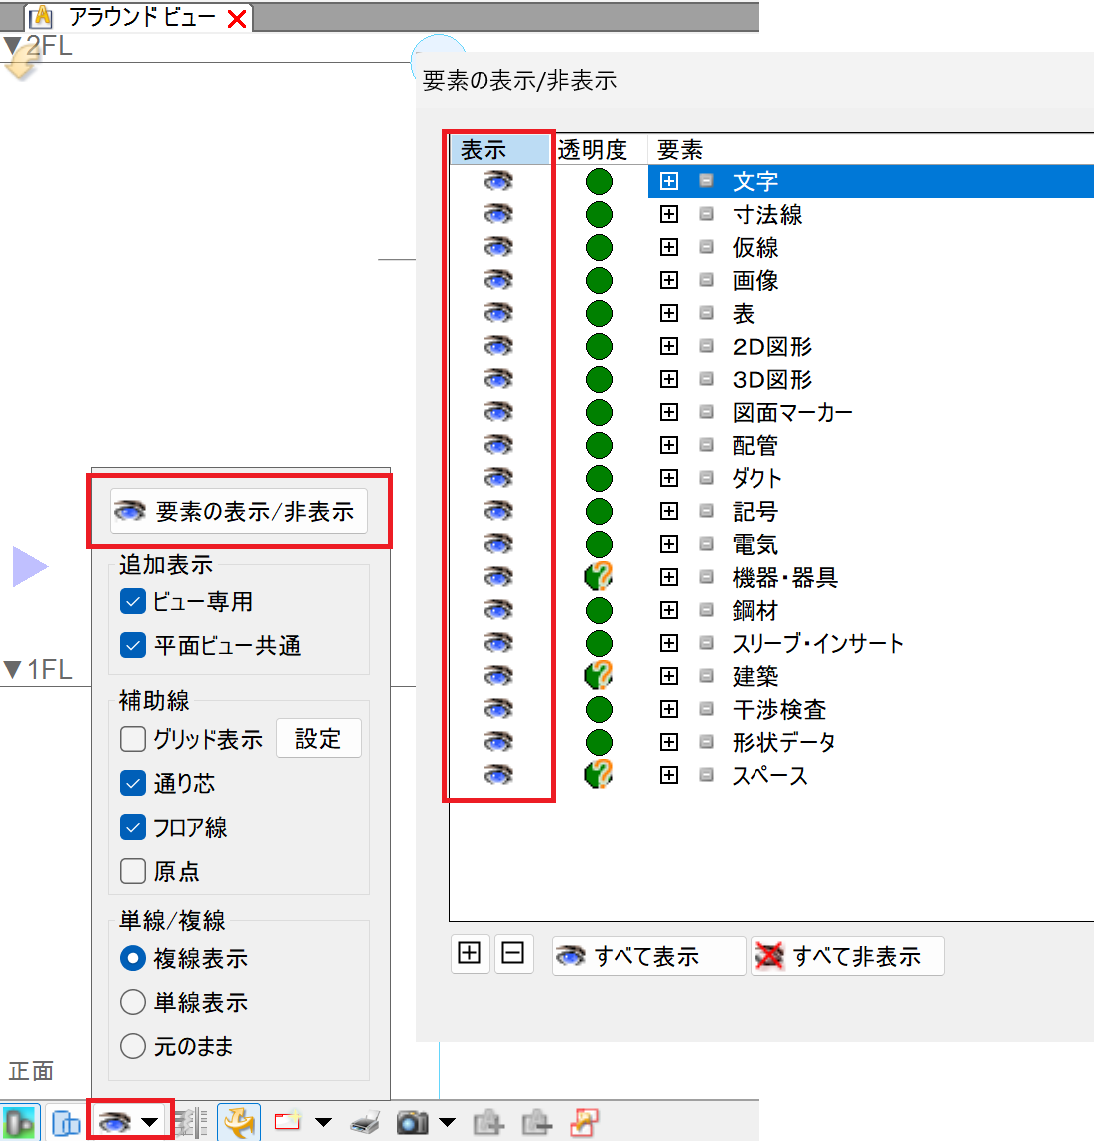Click the printer icon in bottom toolbar
Viewport: 1094px width, 1141px height.
tap(365, 1123)
